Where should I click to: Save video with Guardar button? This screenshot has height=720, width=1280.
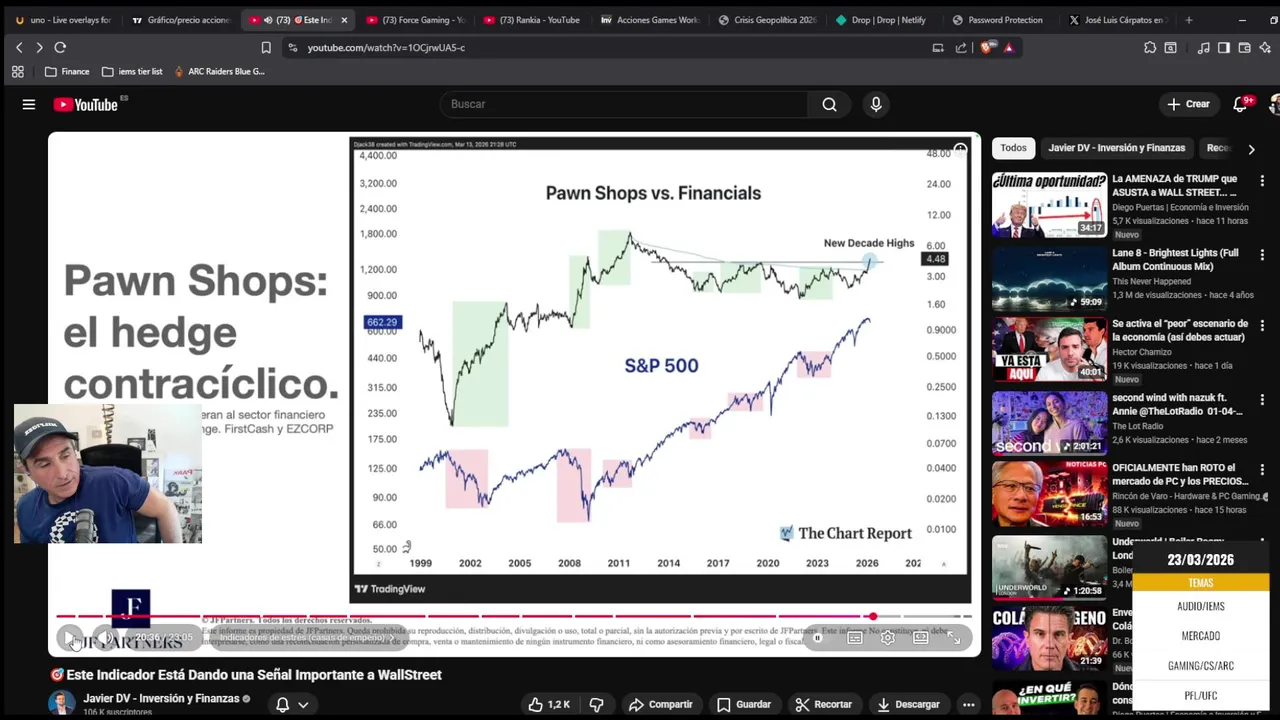point(744,704)
